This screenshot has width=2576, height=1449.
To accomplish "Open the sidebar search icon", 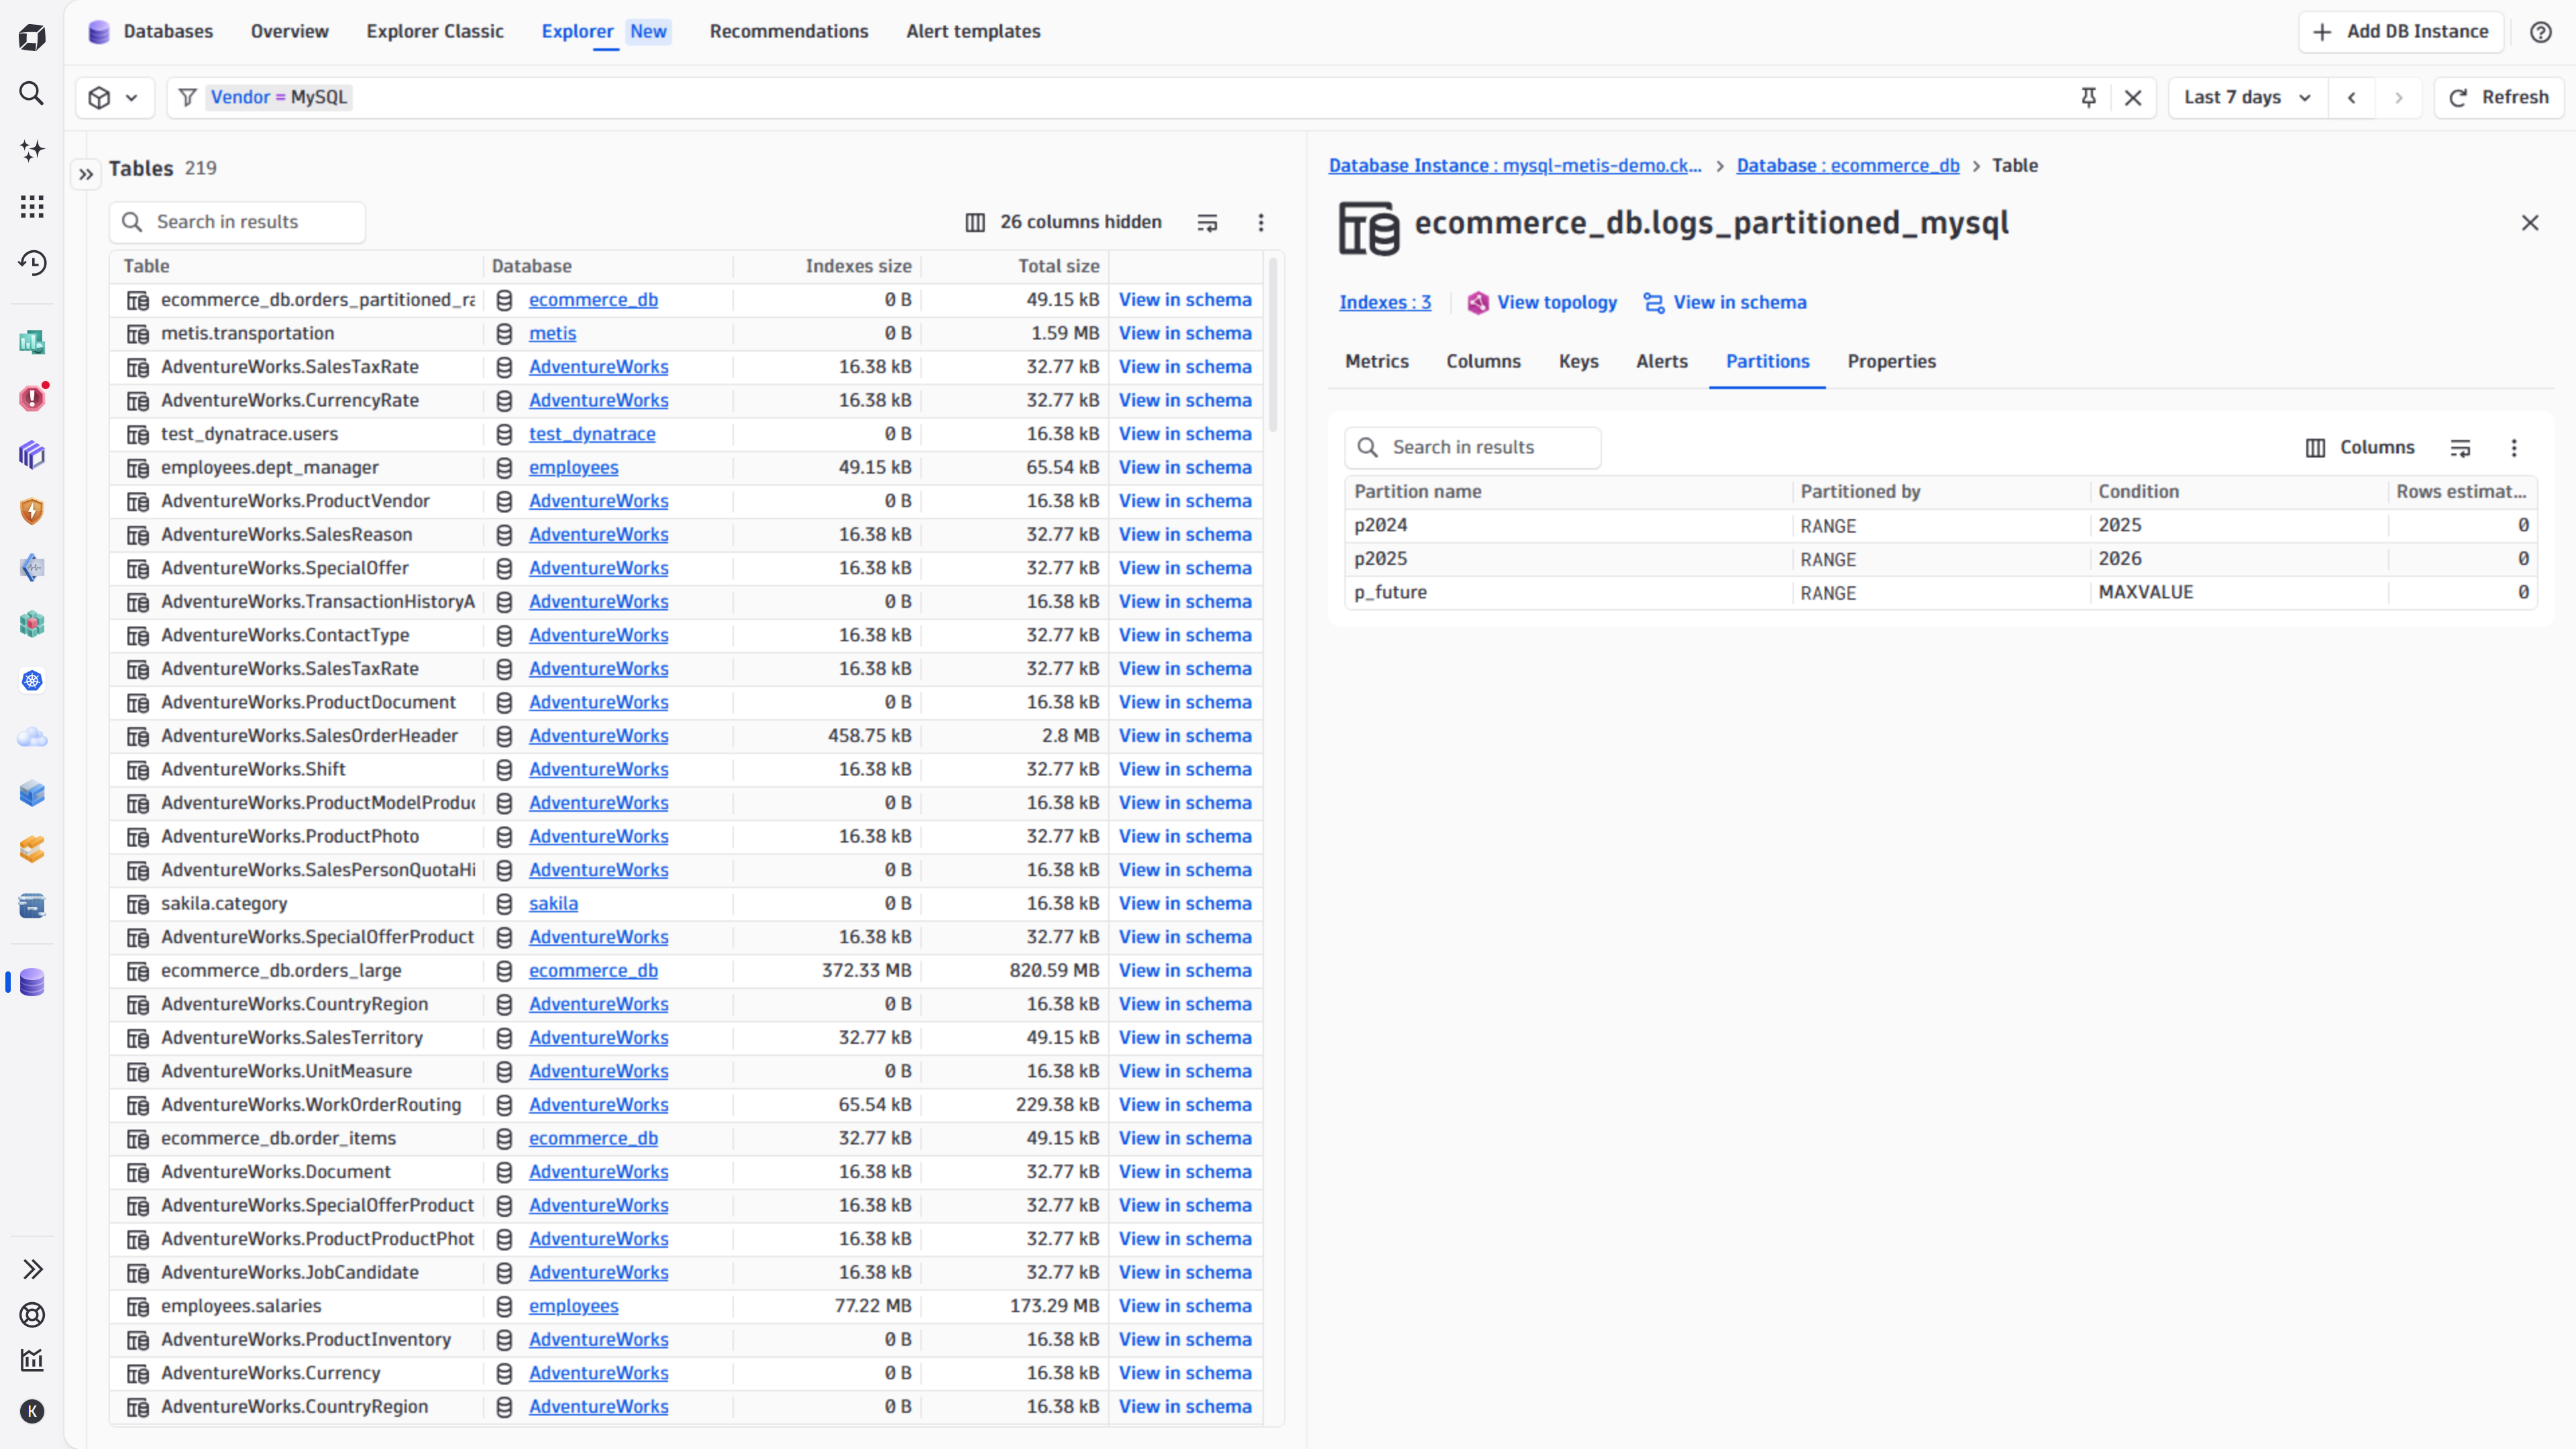I will (x=32, y=94).
